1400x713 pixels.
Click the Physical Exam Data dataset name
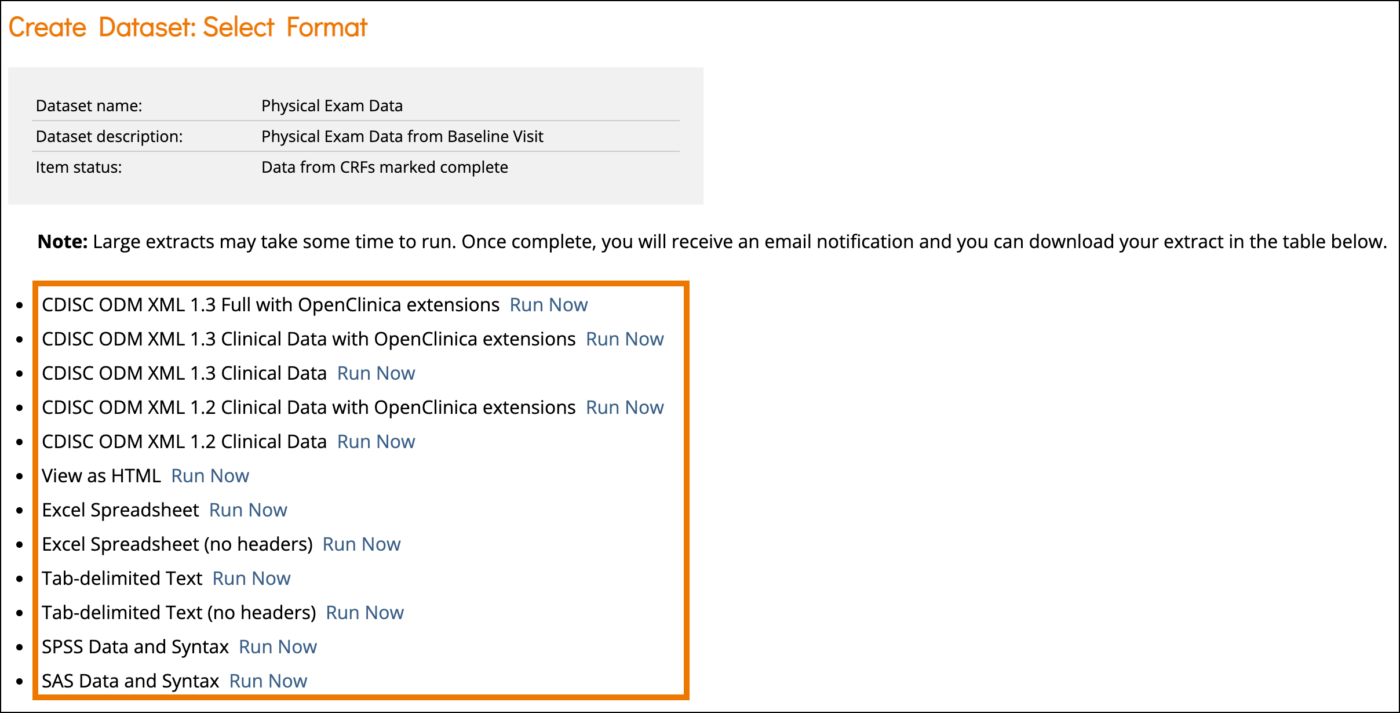coord(332,105)
